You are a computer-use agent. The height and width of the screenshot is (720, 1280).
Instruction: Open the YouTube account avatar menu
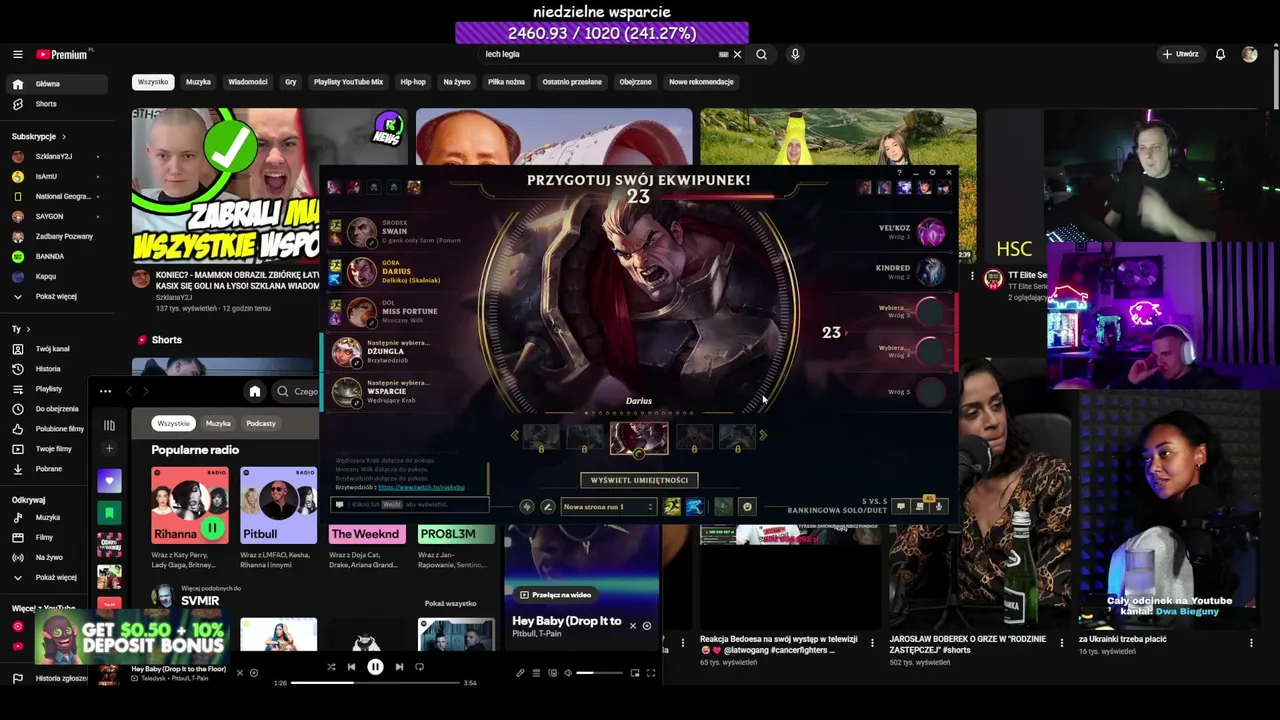pos(1249,54)
